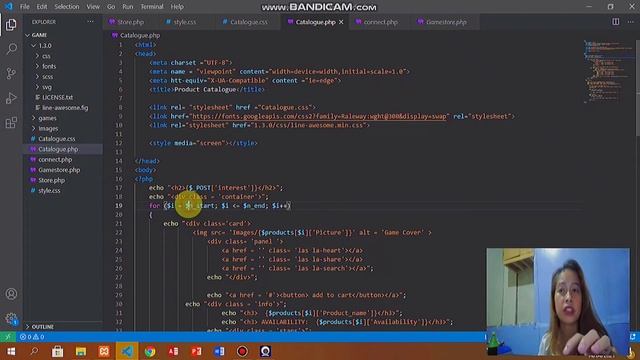Open the Edit menu
This screenshot has height=360, width=640.
42,7
